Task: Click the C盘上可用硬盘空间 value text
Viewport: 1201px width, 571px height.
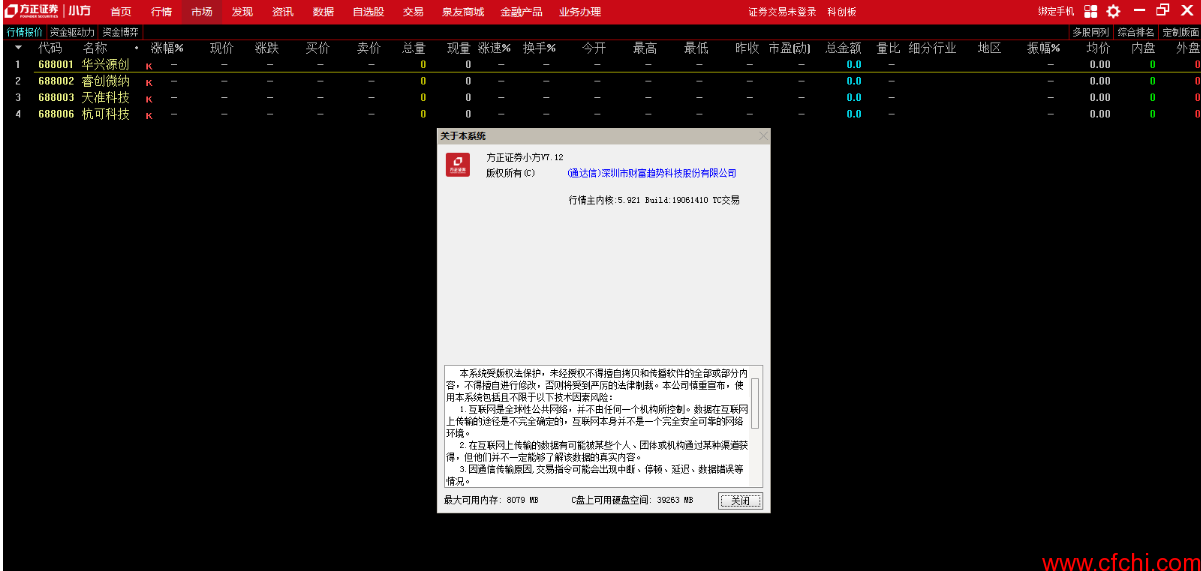Action: coord(633,500)
